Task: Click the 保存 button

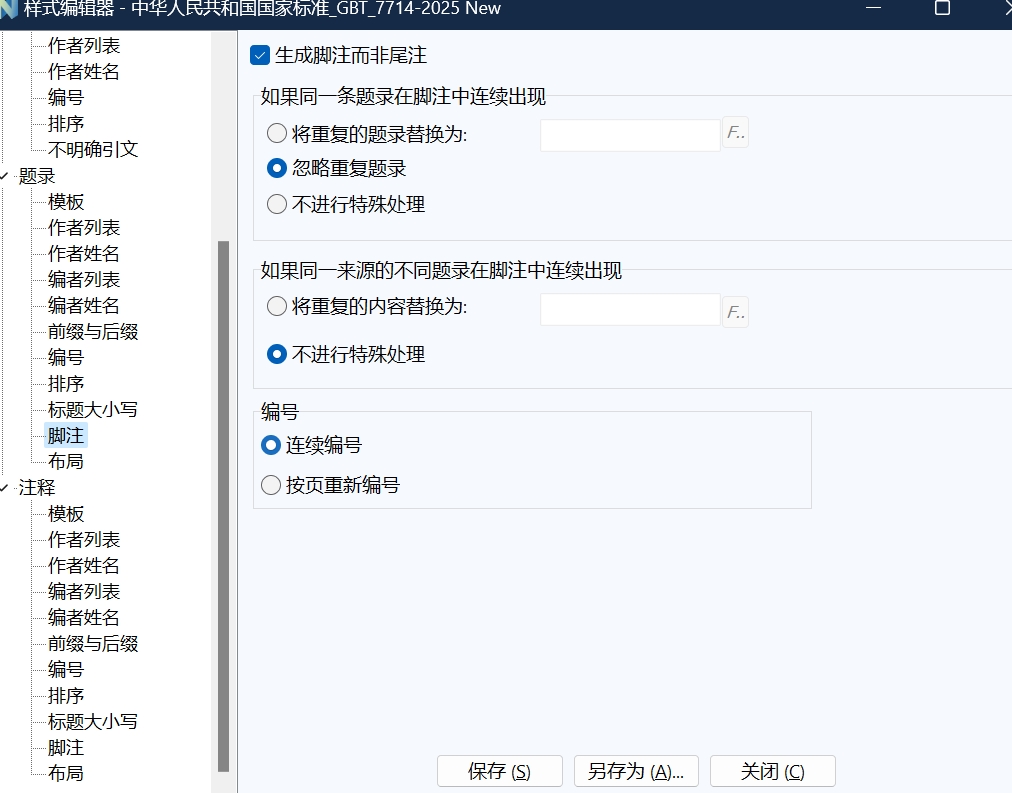Action: click(x=499, y=771)
